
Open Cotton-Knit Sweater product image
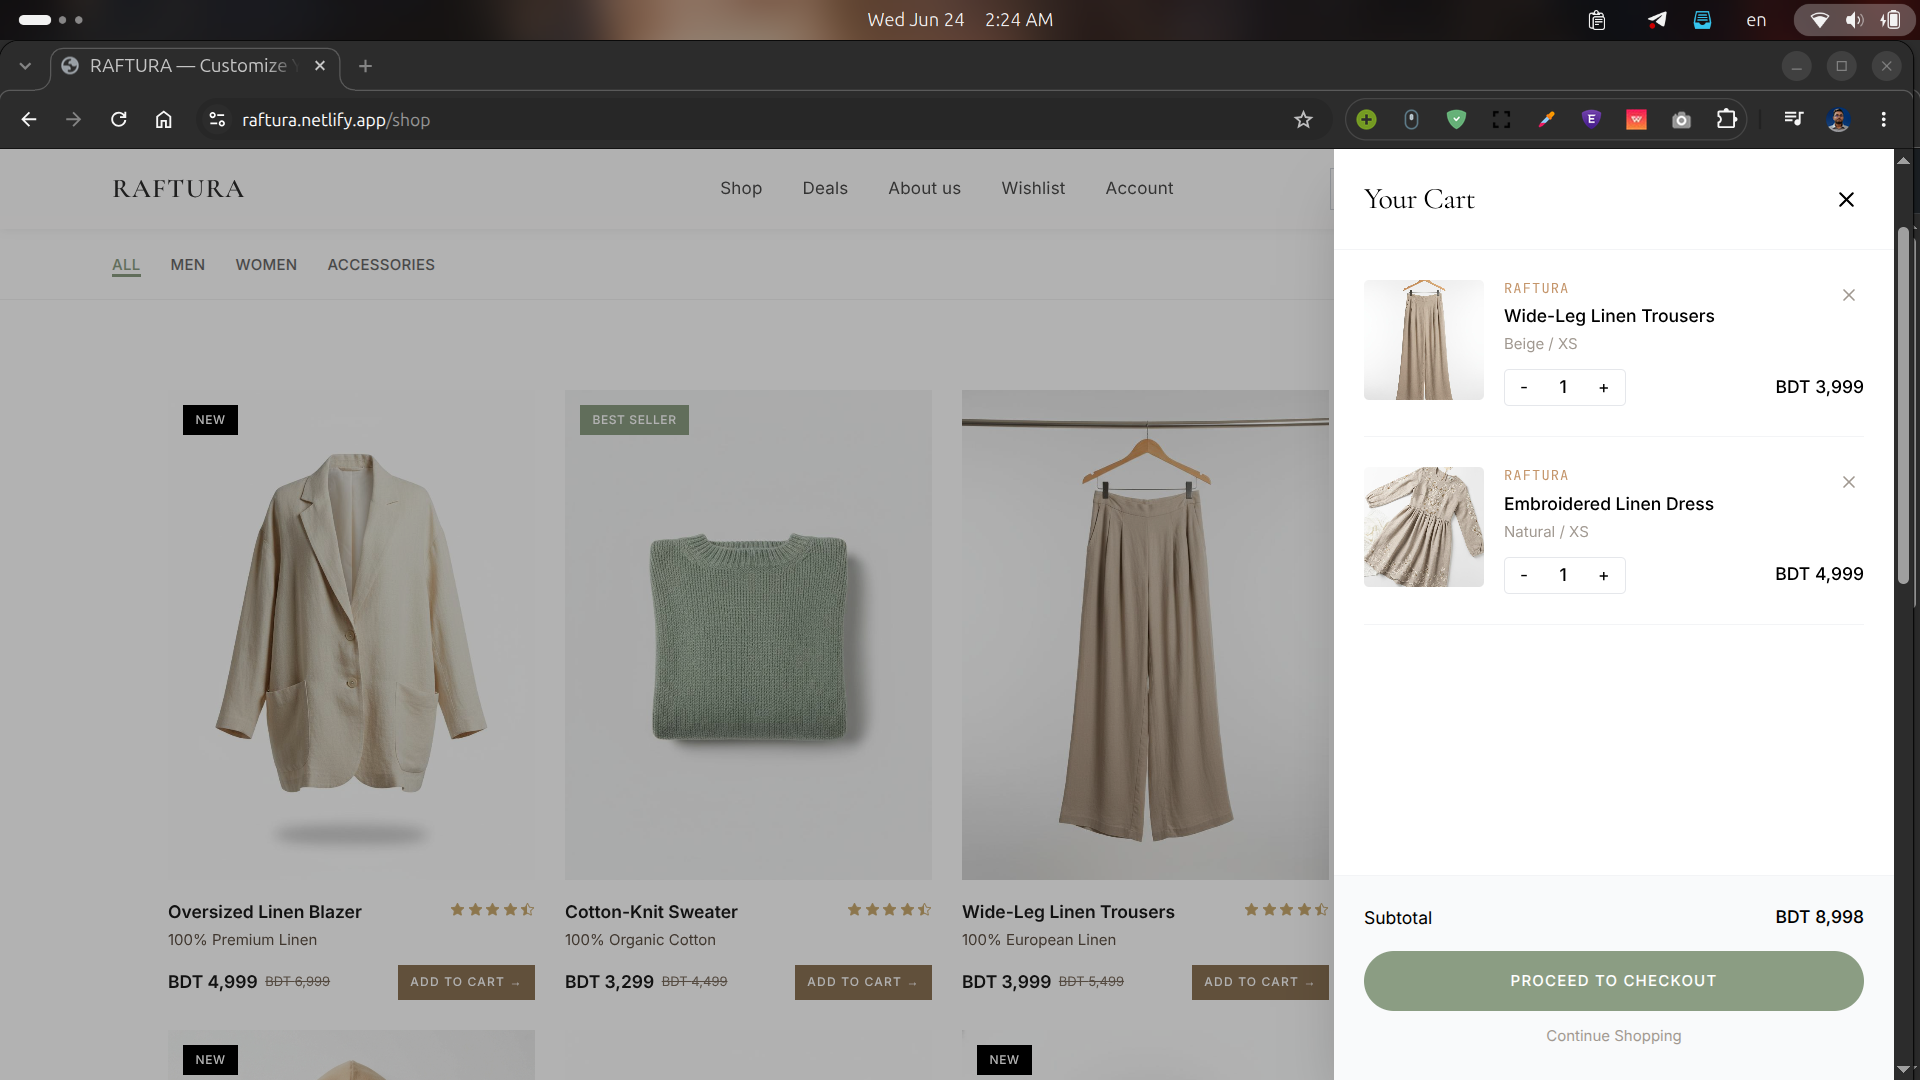point(748,635)
